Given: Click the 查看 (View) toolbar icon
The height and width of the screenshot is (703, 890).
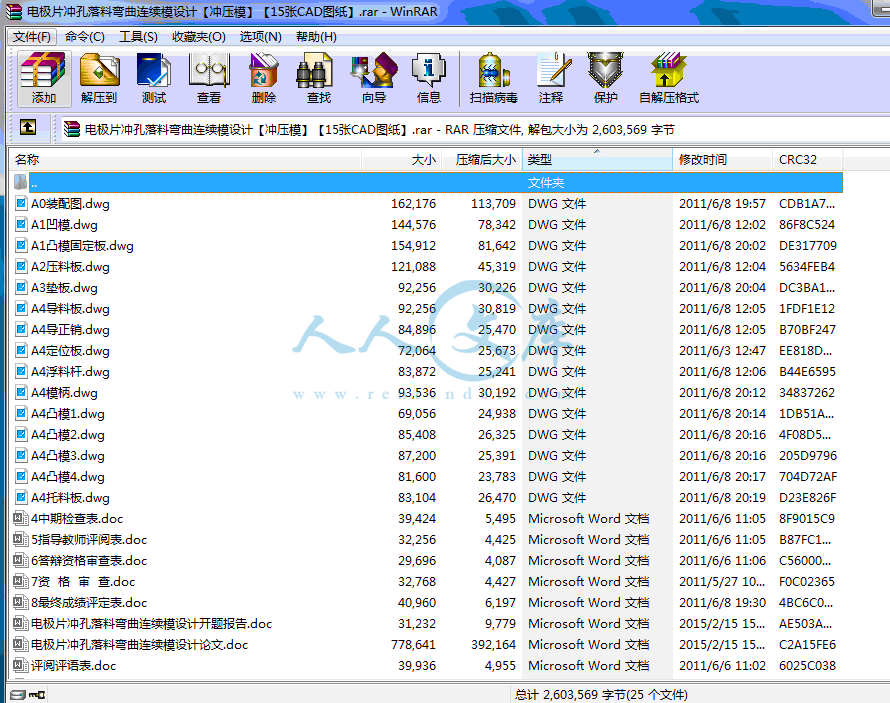Looking at the screenshot, I should (x=209, y=78).
